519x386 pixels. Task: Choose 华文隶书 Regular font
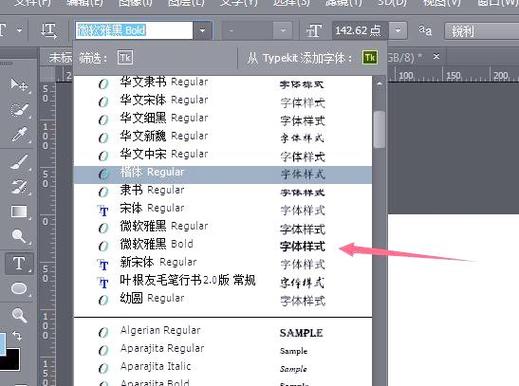tap(223, 83)
